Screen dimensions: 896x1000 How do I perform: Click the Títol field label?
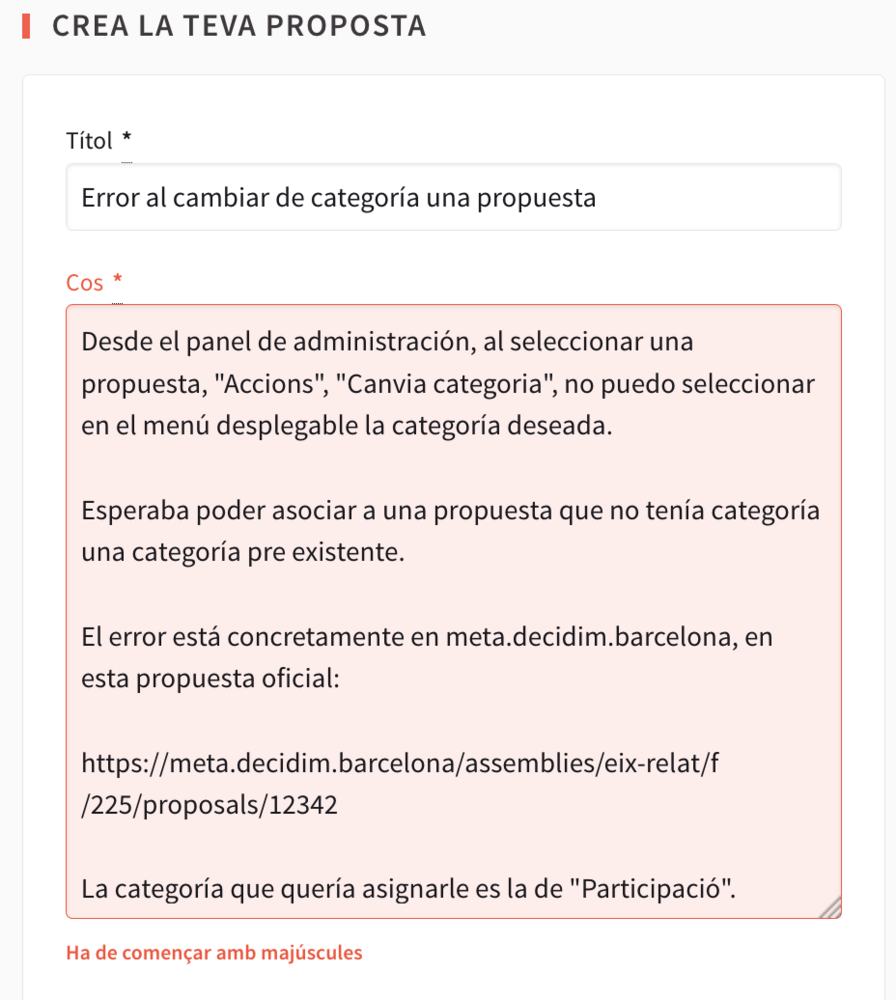click(89, 141)
